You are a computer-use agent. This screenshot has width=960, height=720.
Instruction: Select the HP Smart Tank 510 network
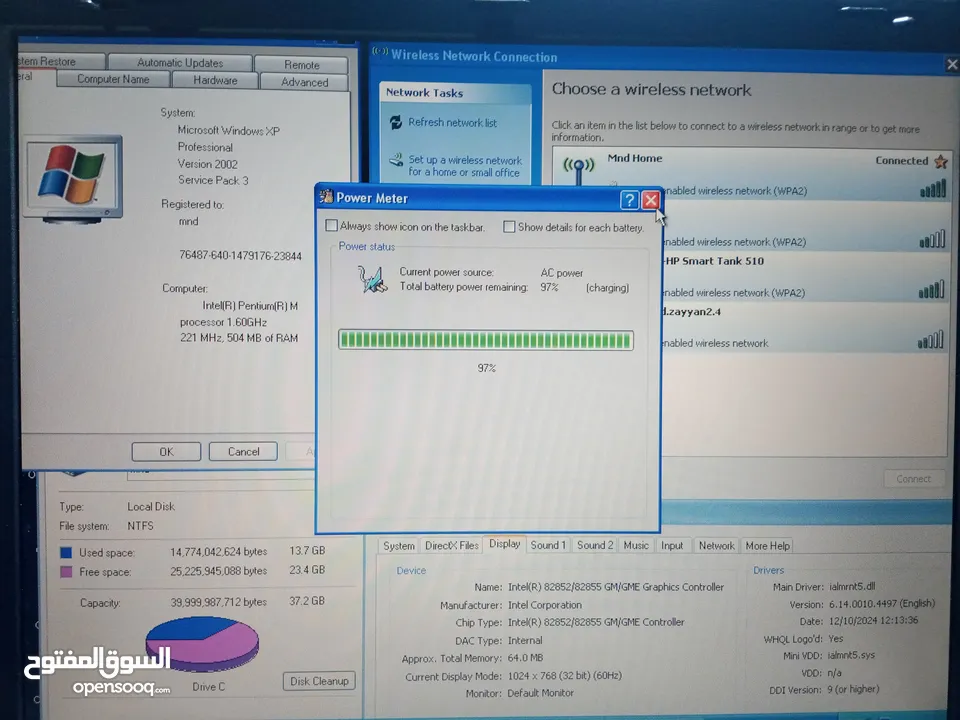pyautogui.click(x=714, y=261)
